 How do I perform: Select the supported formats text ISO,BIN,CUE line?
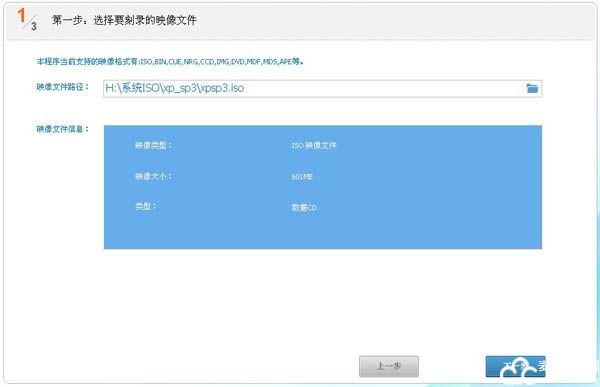[170, 62]
